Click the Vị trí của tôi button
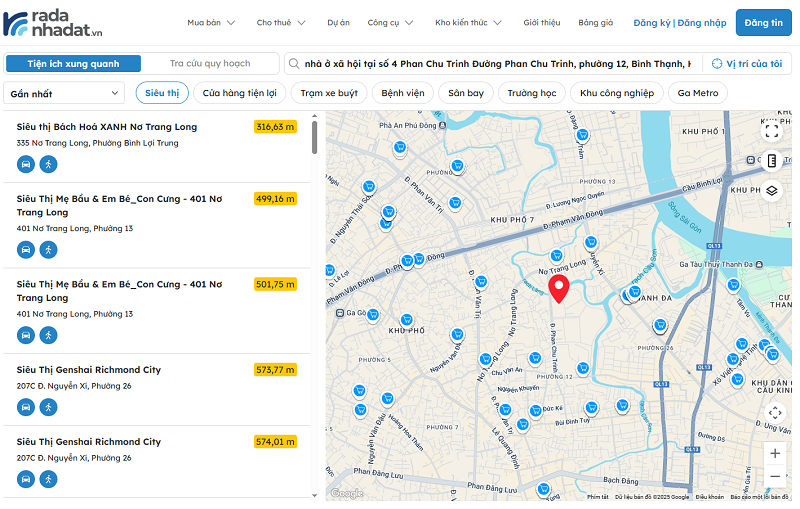This screenshot has width=800, height=509. click(x=747, y=64)
